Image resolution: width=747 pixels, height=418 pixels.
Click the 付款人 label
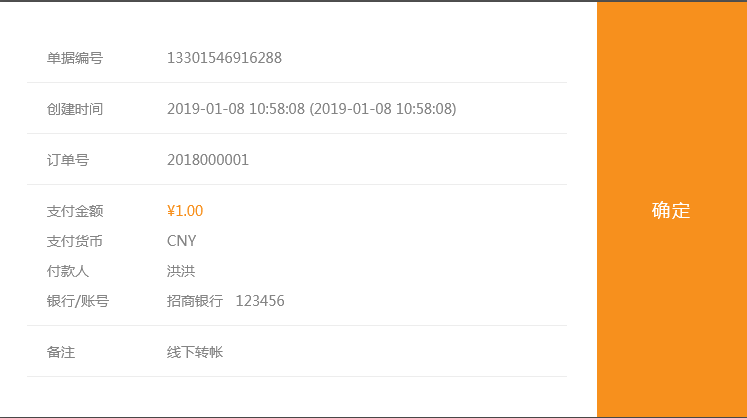tap(68, 271)
